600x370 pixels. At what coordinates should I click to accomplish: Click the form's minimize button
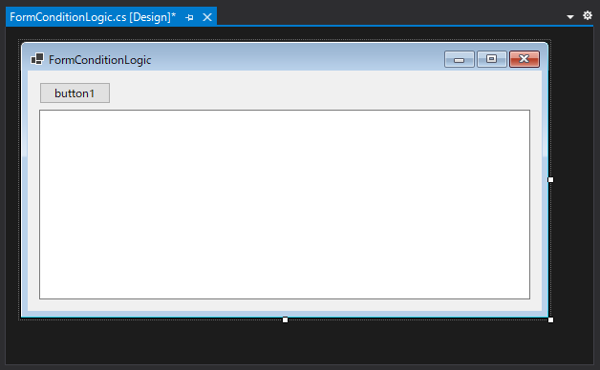tap(459, 59)
